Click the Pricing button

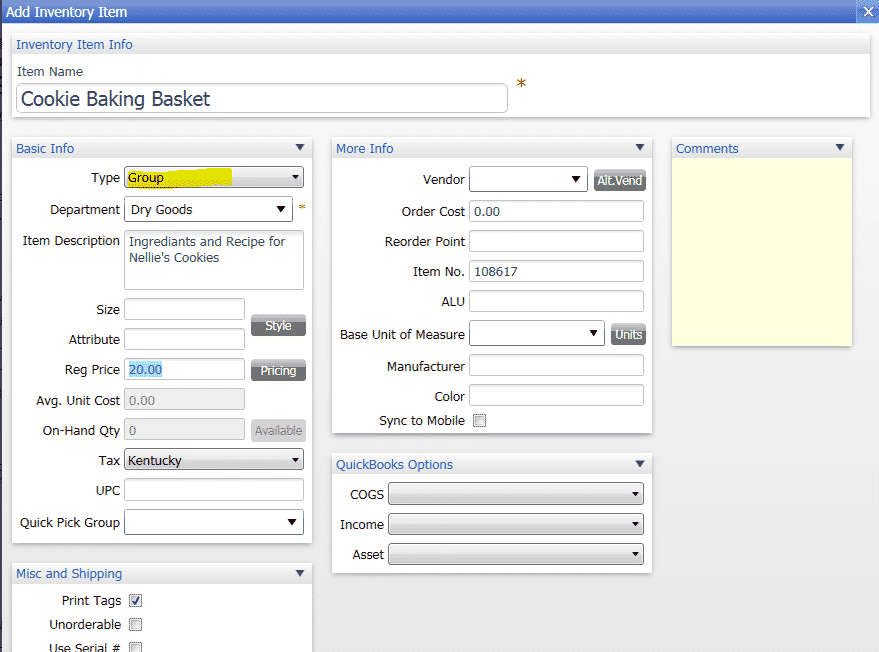[x=278, y=371]
